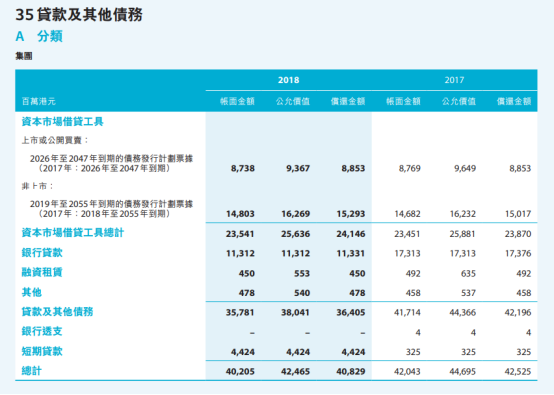
Task: Select the 銀行透支 row label
Action: click(42, 331)
